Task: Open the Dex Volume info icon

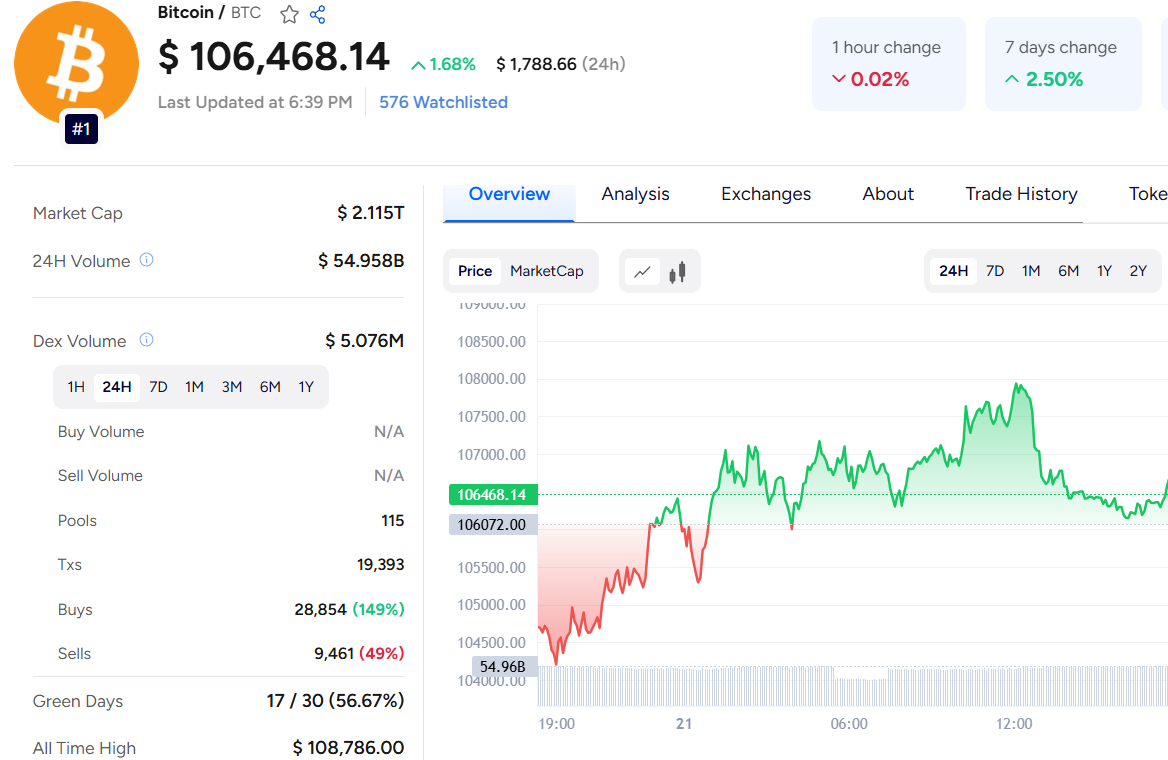Action: point(147,340)
